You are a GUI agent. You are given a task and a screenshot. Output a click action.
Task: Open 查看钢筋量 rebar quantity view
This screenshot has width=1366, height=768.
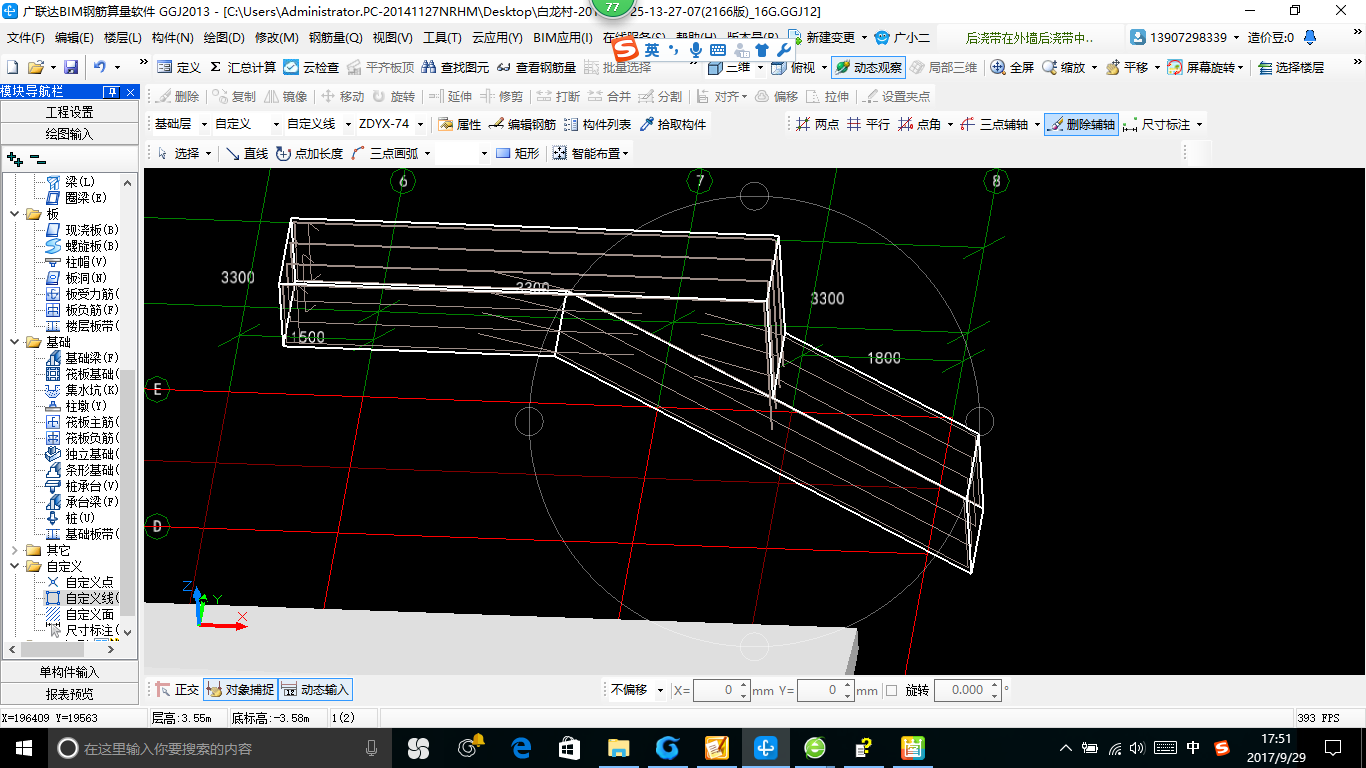[537, 67]
